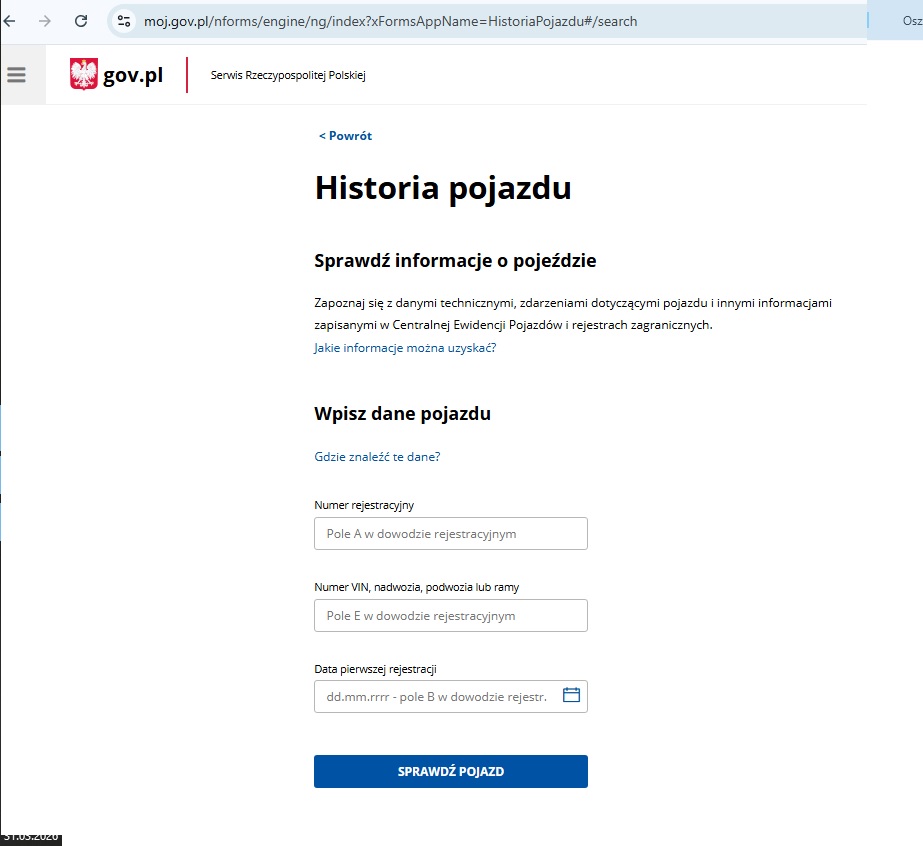The width and height of the screenshot is (923, 846).
Task: Open the Jakie informacje można uzyskać link
Action: pyautogui.click(x=404, y=347)
